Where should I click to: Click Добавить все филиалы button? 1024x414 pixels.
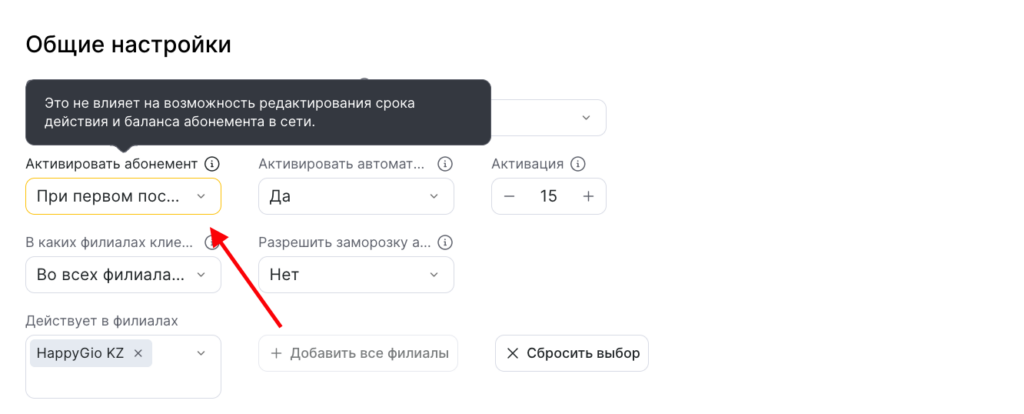click(358, 353)
